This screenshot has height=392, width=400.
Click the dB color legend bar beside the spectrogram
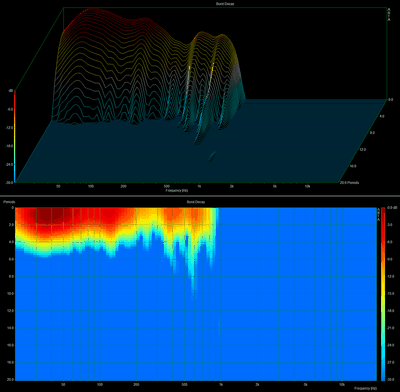(x=383, y=294)
